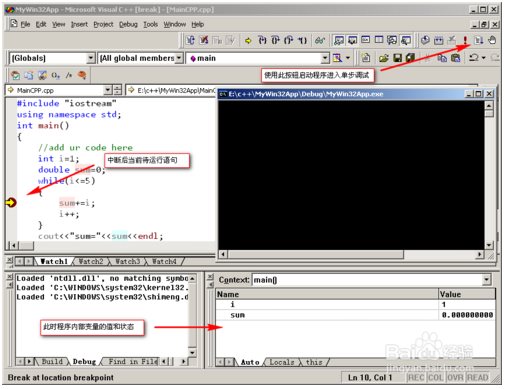Open the 'main' function dropdown list

tap(325, 58)
